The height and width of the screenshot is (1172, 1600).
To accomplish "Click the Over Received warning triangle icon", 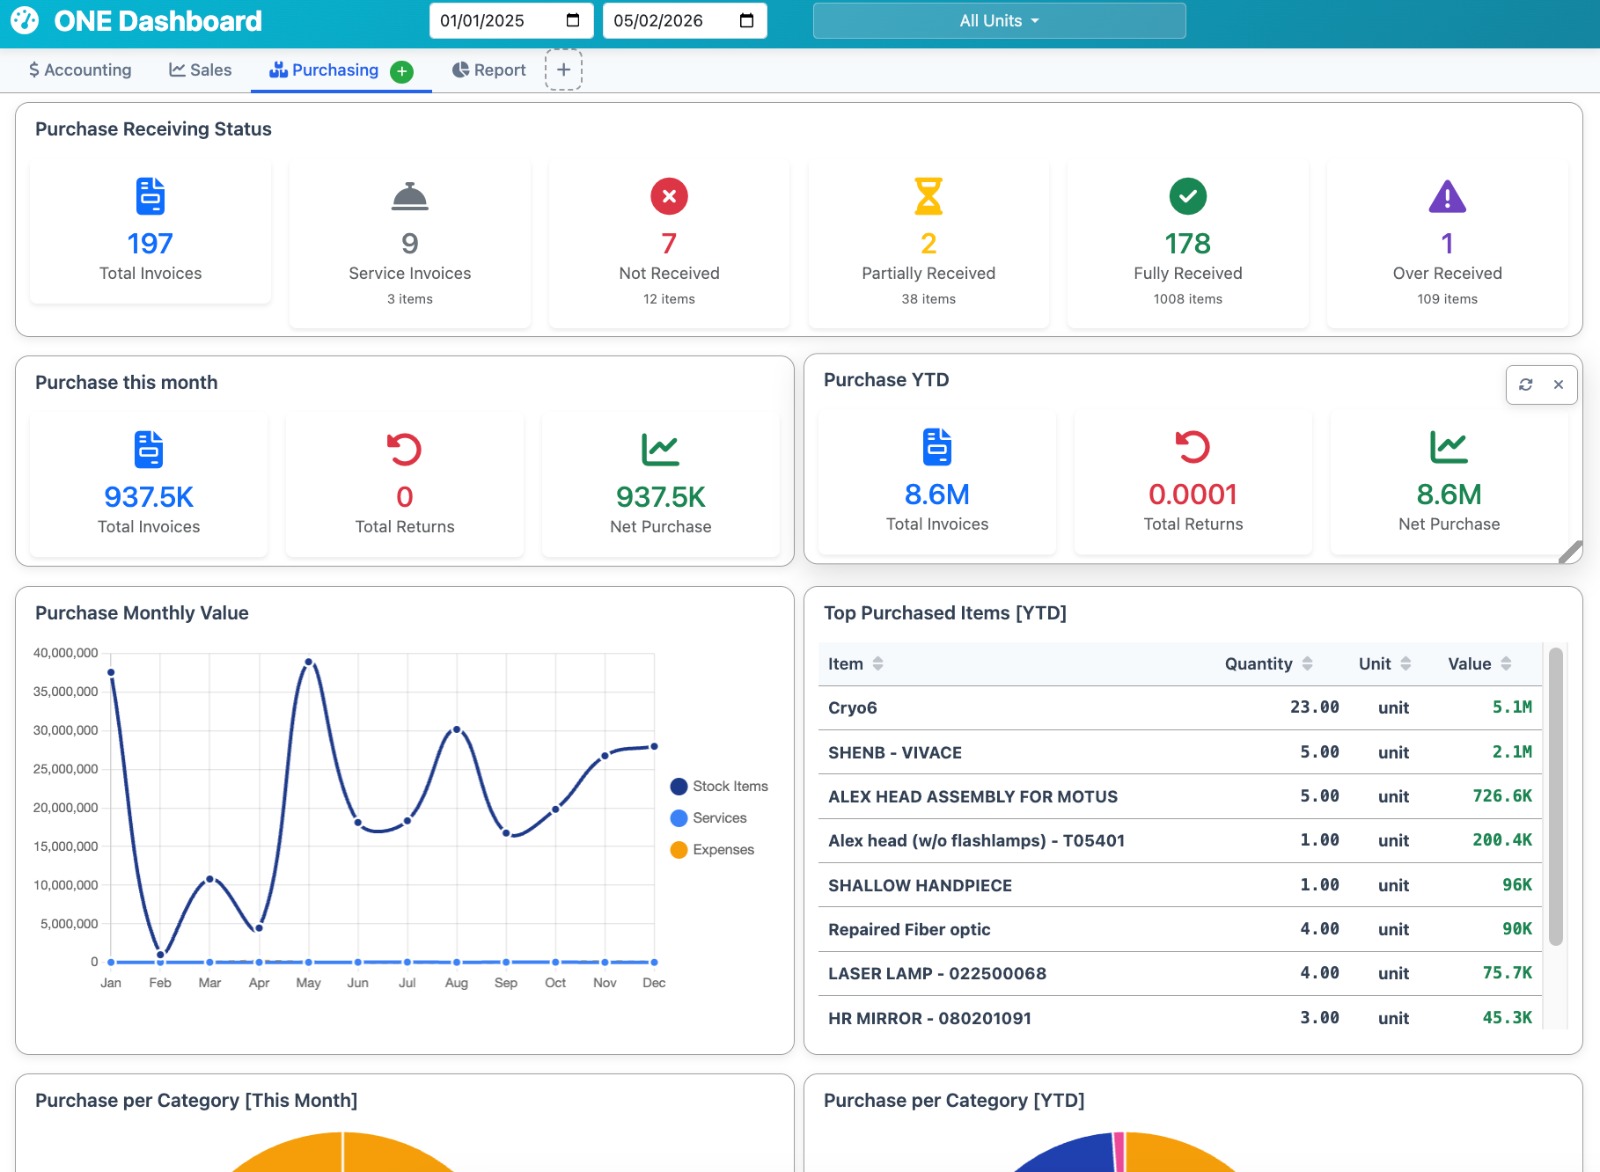I will click(1446, 197).
